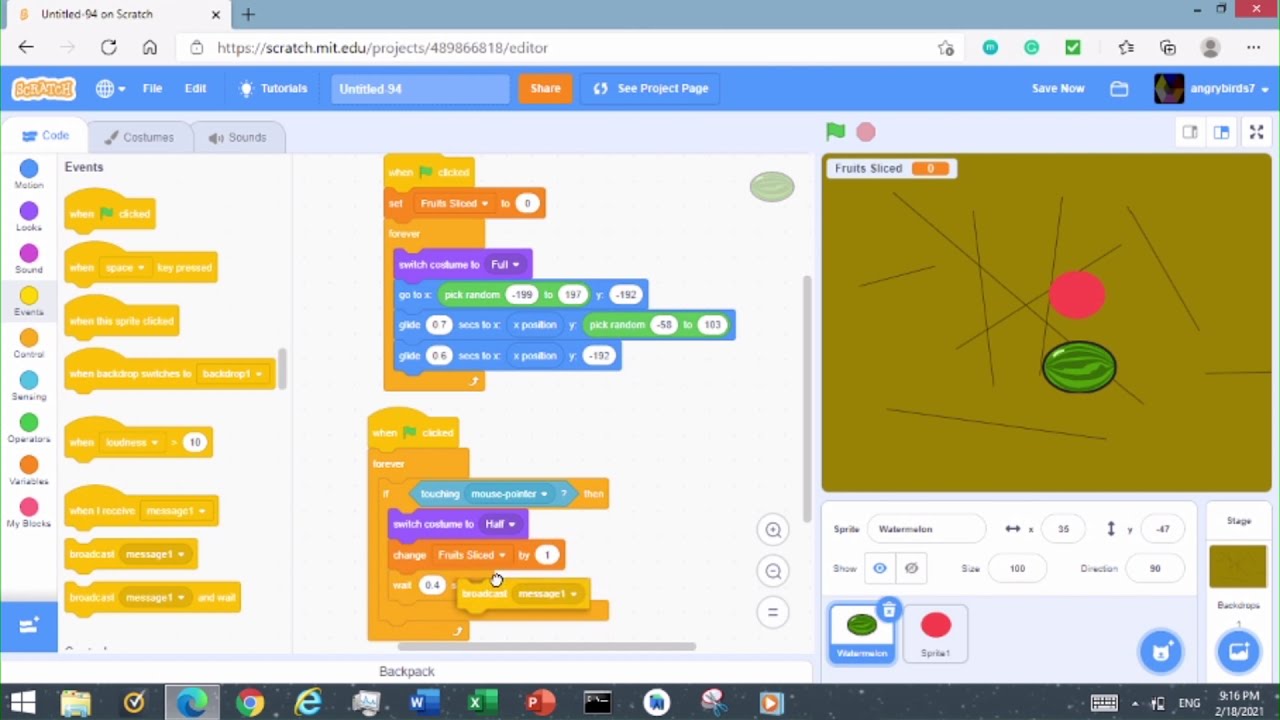This screenshot has width=1280, height=720.
Task: Edit the project title Untitled-94 field
Action: tap(420, 88)
